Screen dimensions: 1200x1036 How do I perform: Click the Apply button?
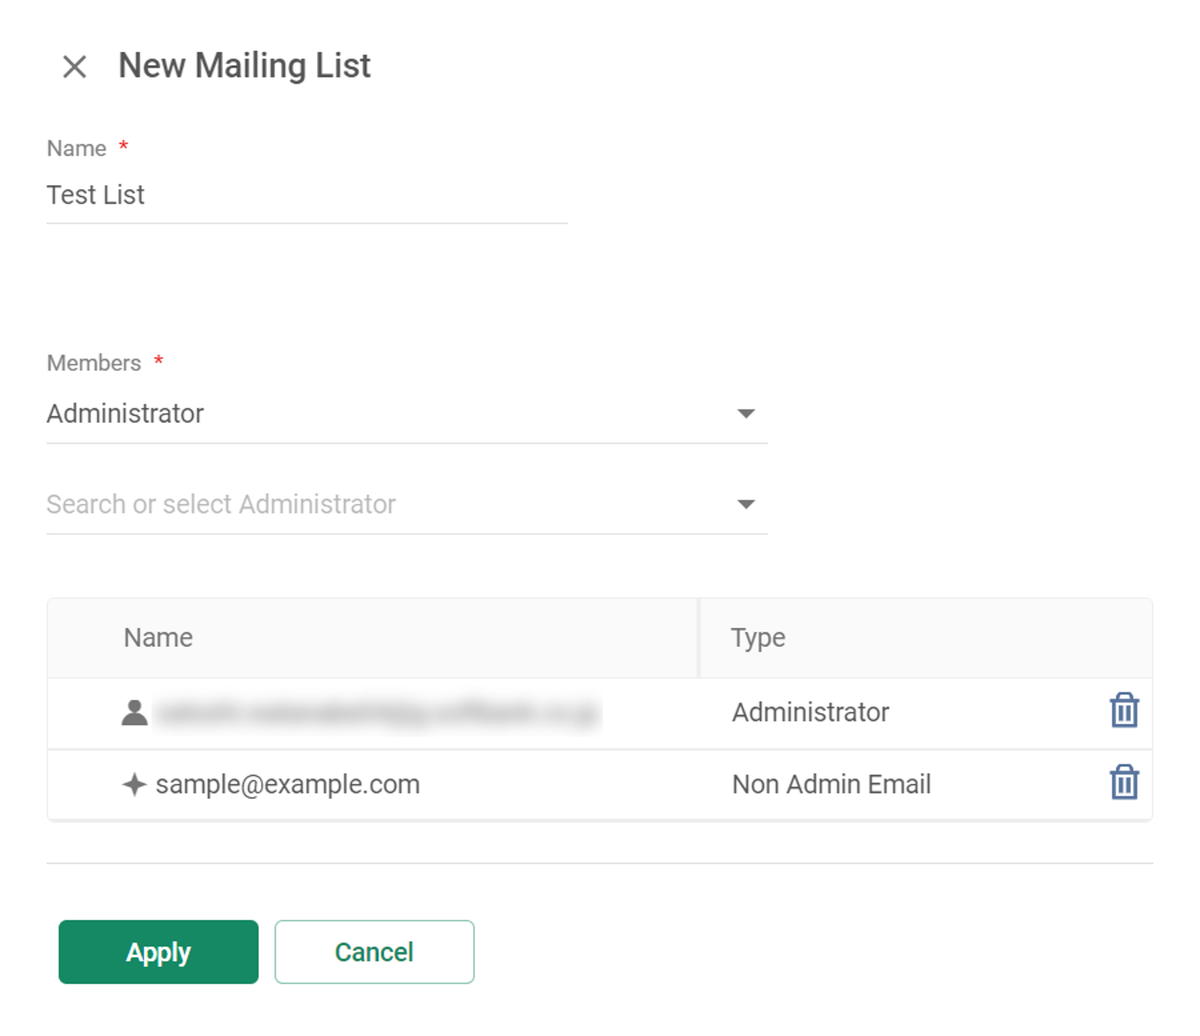coord(158,952)
